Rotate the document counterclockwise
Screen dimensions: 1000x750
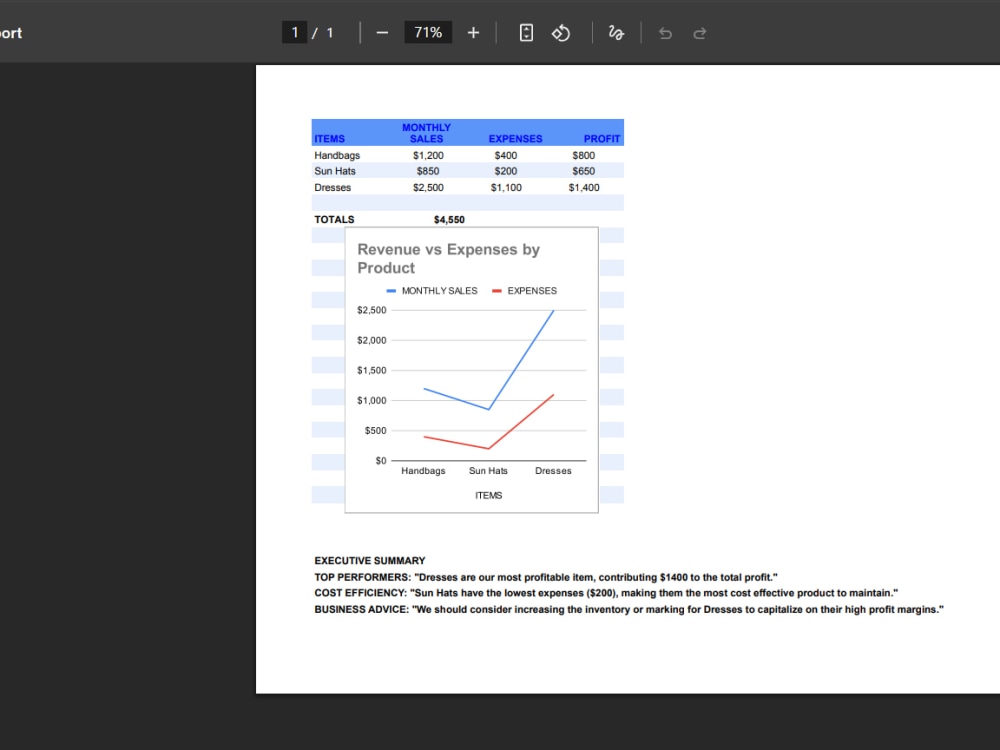pyautogui.click(x=561, y=33)
